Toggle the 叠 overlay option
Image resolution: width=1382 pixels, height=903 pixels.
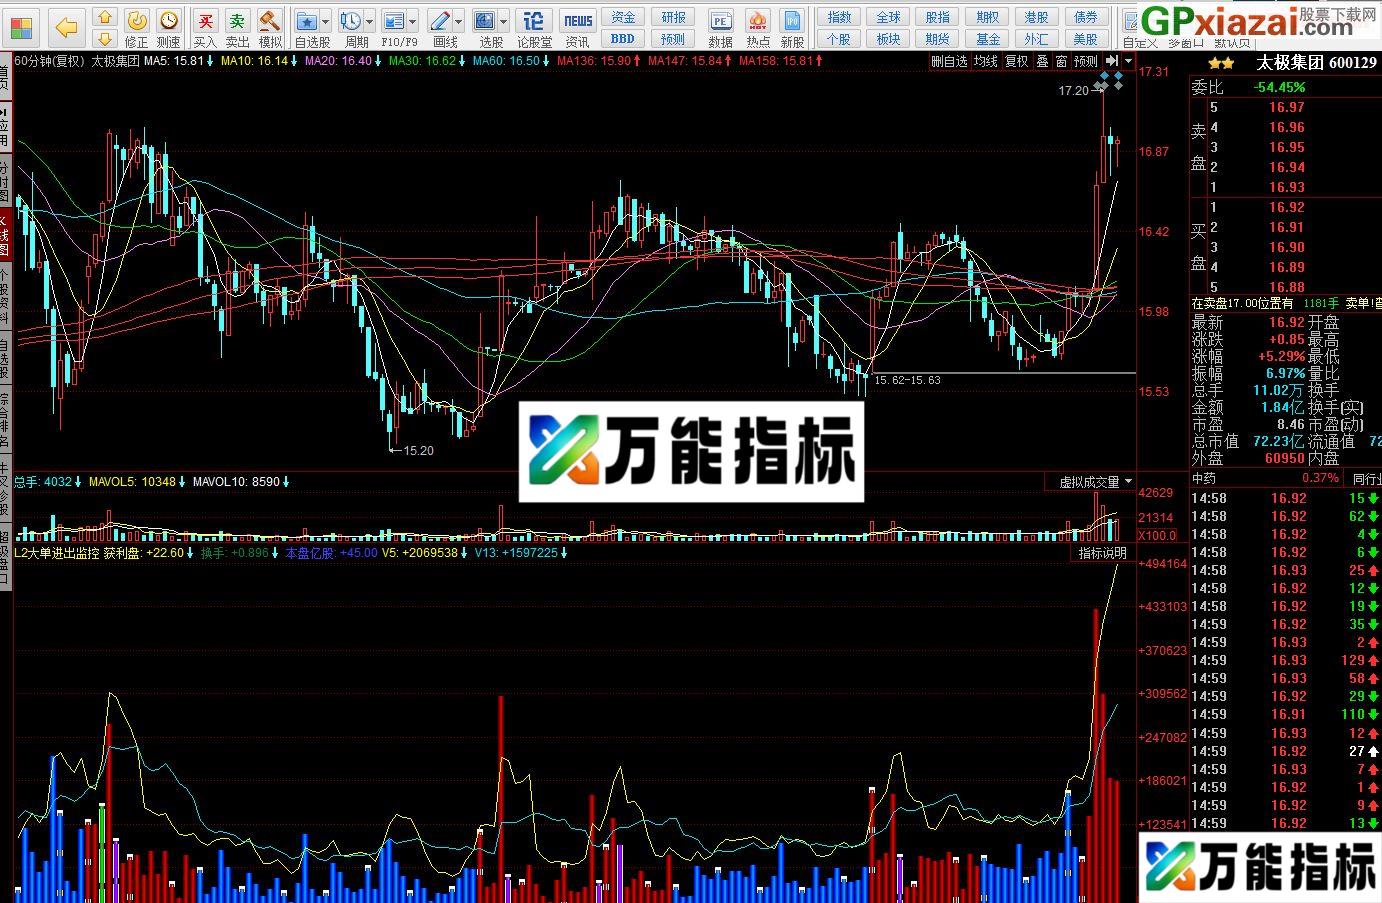point(1043,60)
